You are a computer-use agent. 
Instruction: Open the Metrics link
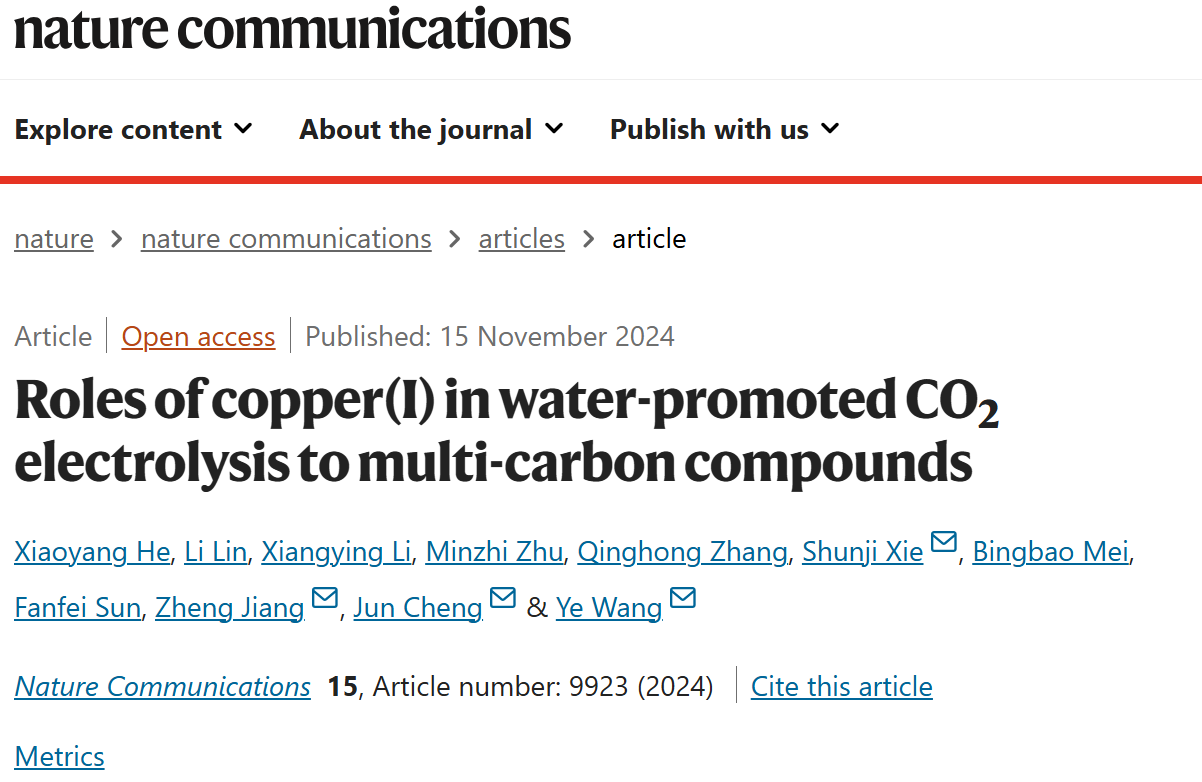tap(60, 757)
